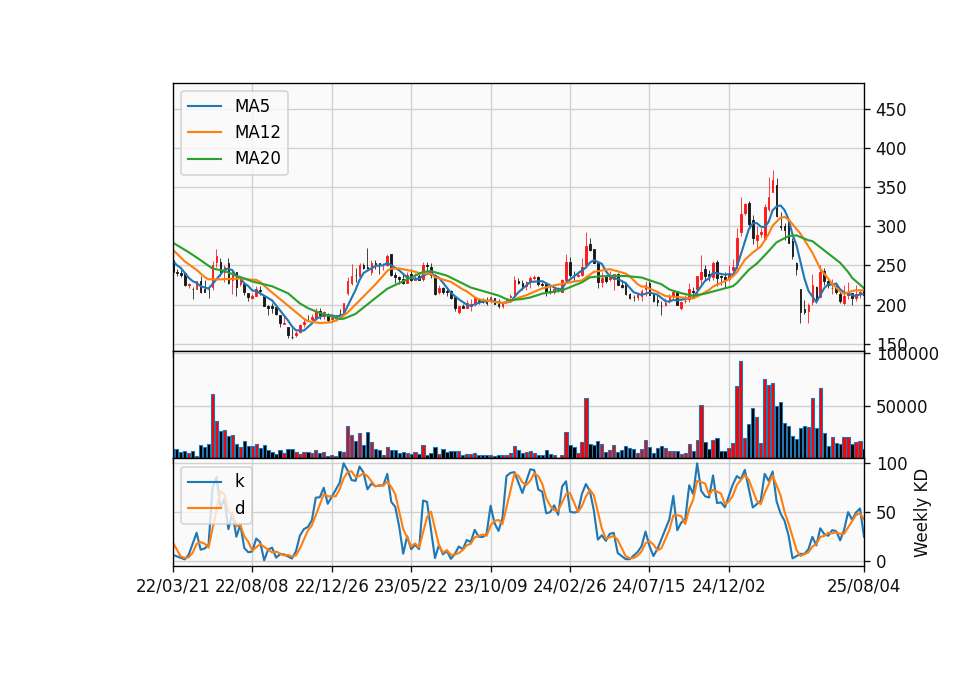Click the 22/08/08 date axis label

[x=252, y=586]
